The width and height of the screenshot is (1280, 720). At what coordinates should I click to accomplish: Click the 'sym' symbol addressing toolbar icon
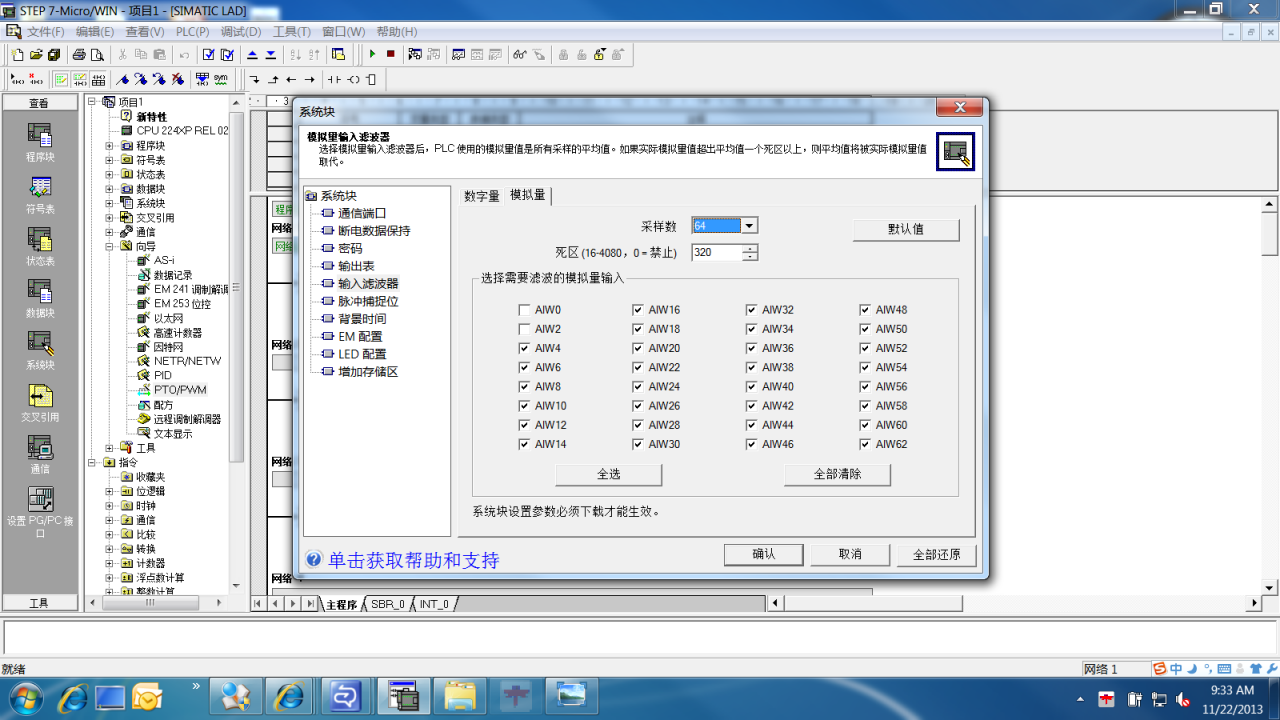click(220, 79)
